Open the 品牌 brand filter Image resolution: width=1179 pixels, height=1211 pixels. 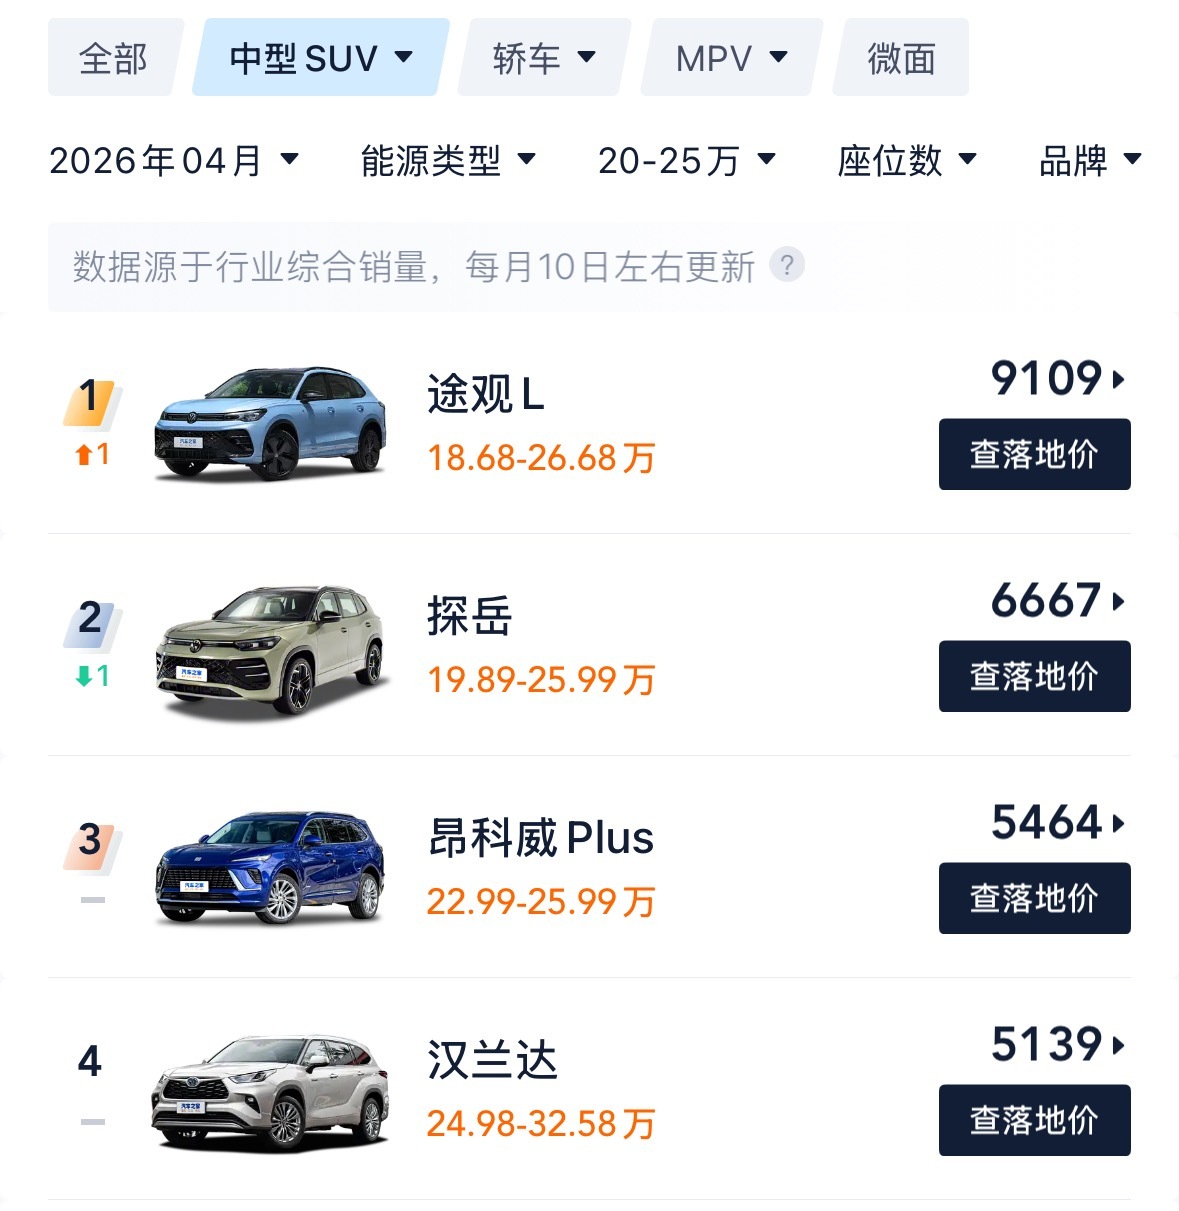click(1090, 160)
